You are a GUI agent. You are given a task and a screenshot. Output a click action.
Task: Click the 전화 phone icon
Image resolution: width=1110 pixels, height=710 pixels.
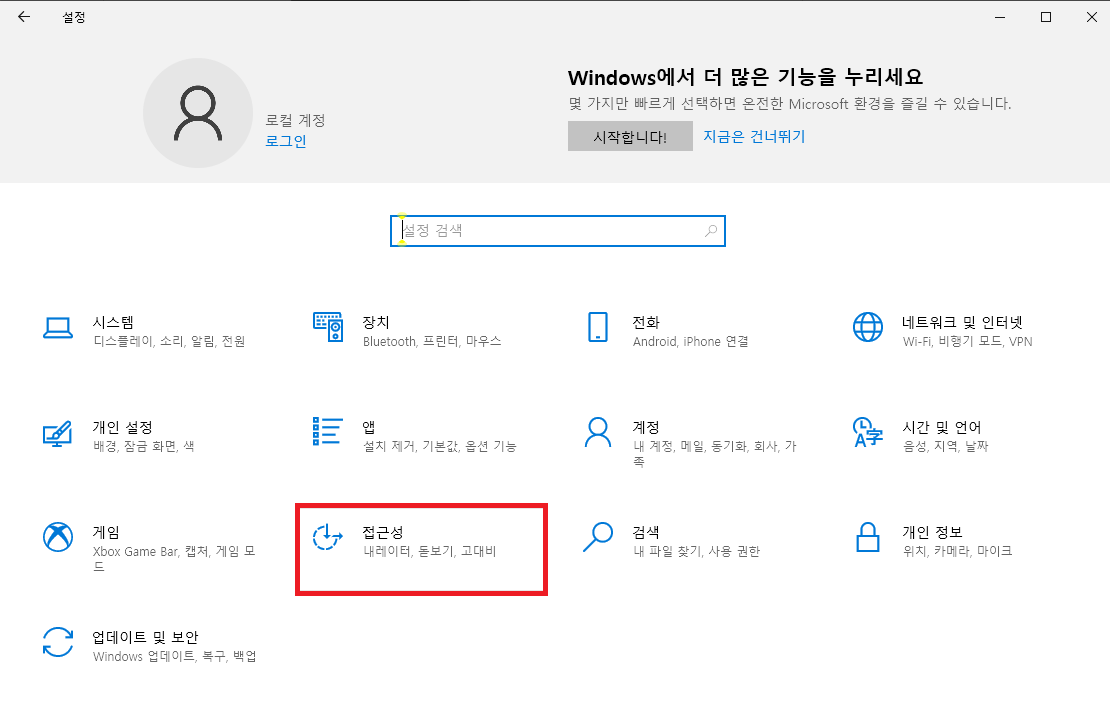tap(598, 327)
